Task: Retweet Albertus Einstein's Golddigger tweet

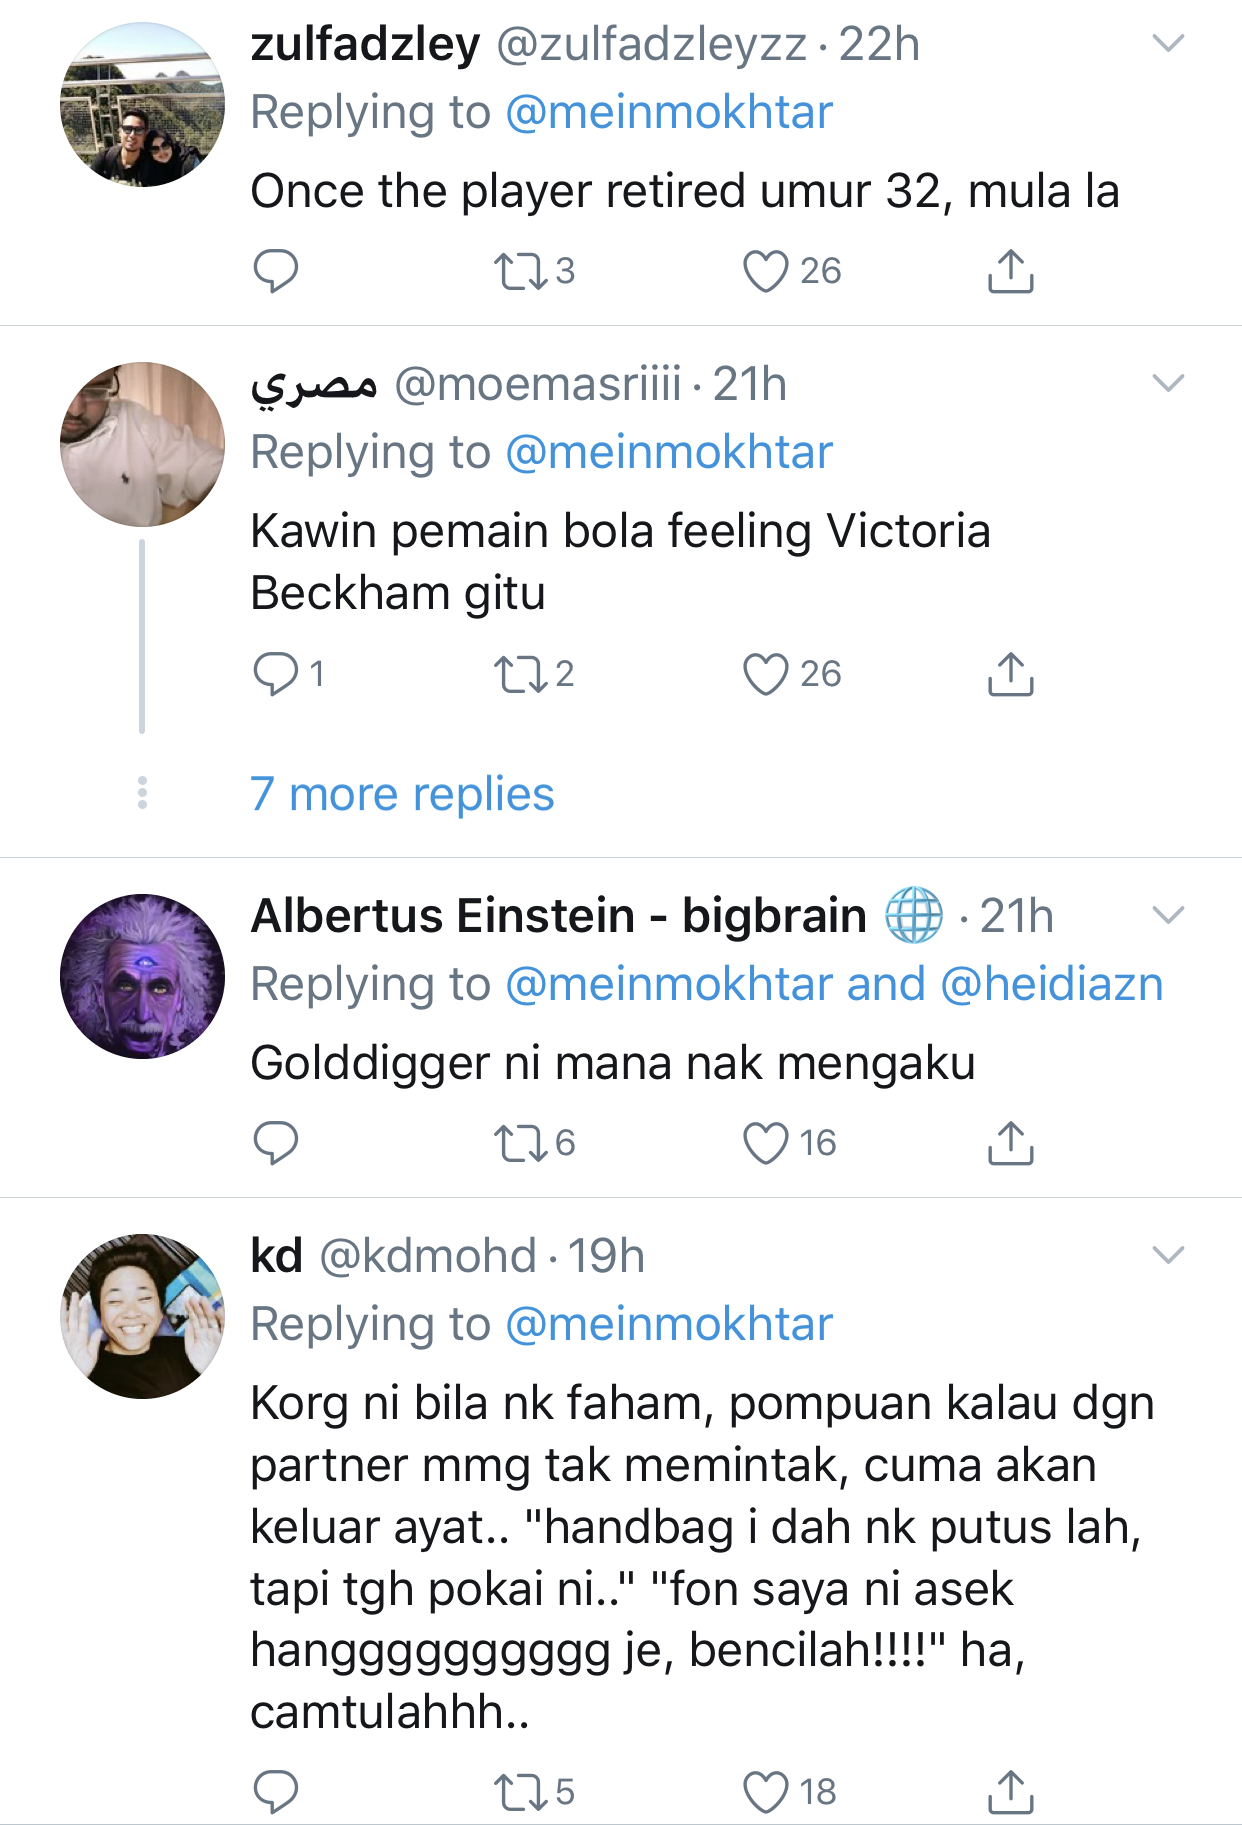Action: [x=520, y=1143]
